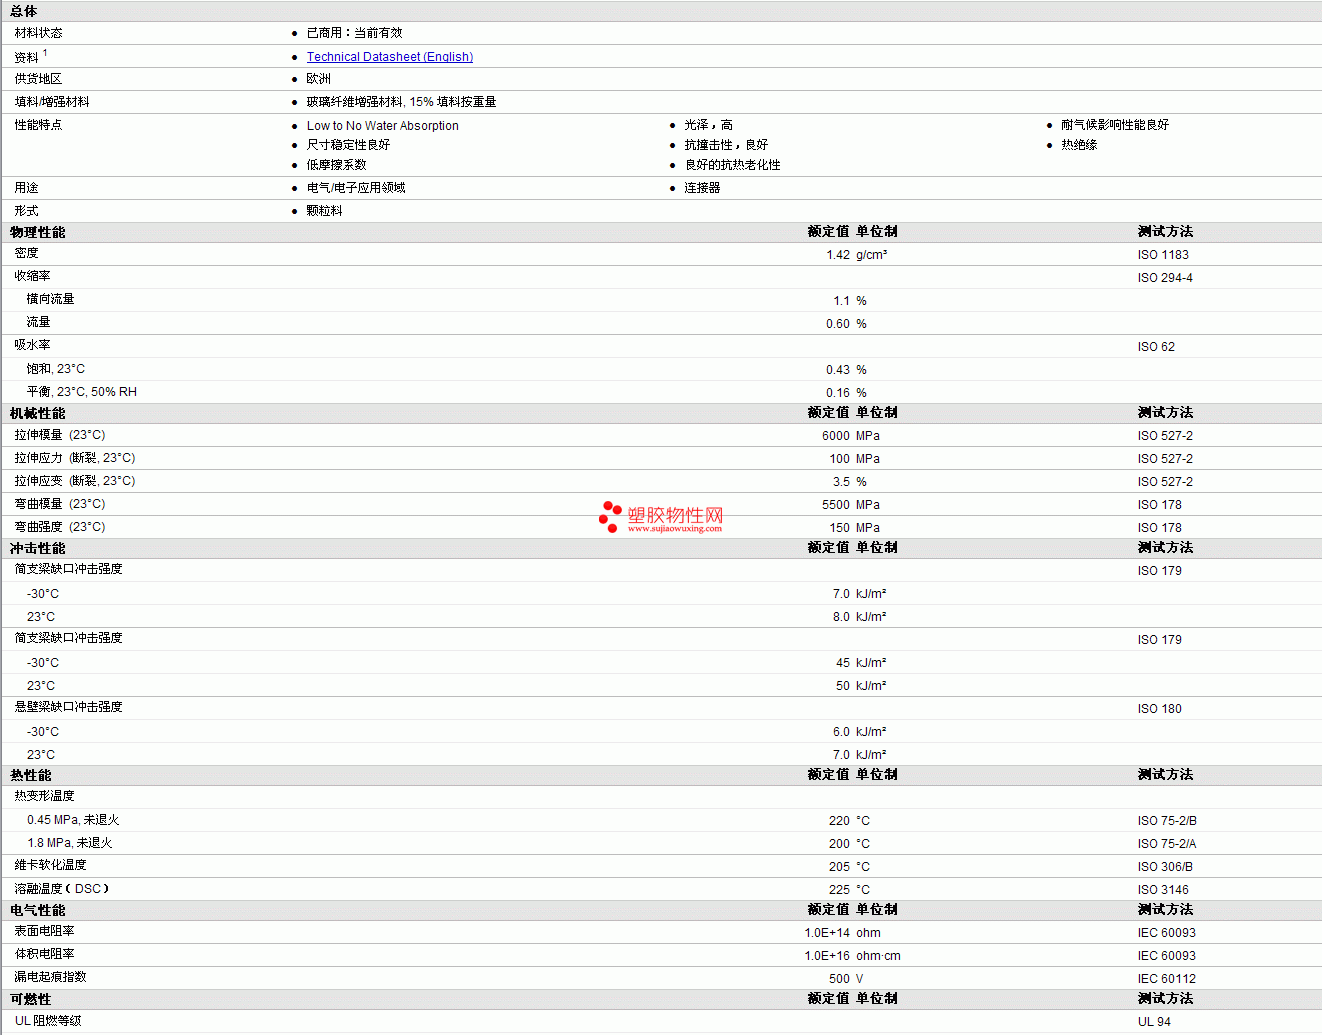Select the 'ISO 75-2/B' test method
1322x1035 pixels.
tap(1167, 821)
